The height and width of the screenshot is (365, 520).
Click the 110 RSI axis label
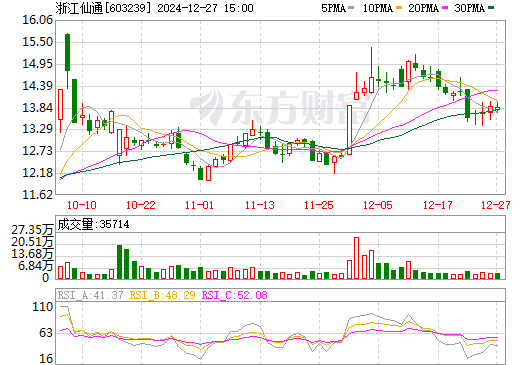pyautogui.click(x=43, y=307)
